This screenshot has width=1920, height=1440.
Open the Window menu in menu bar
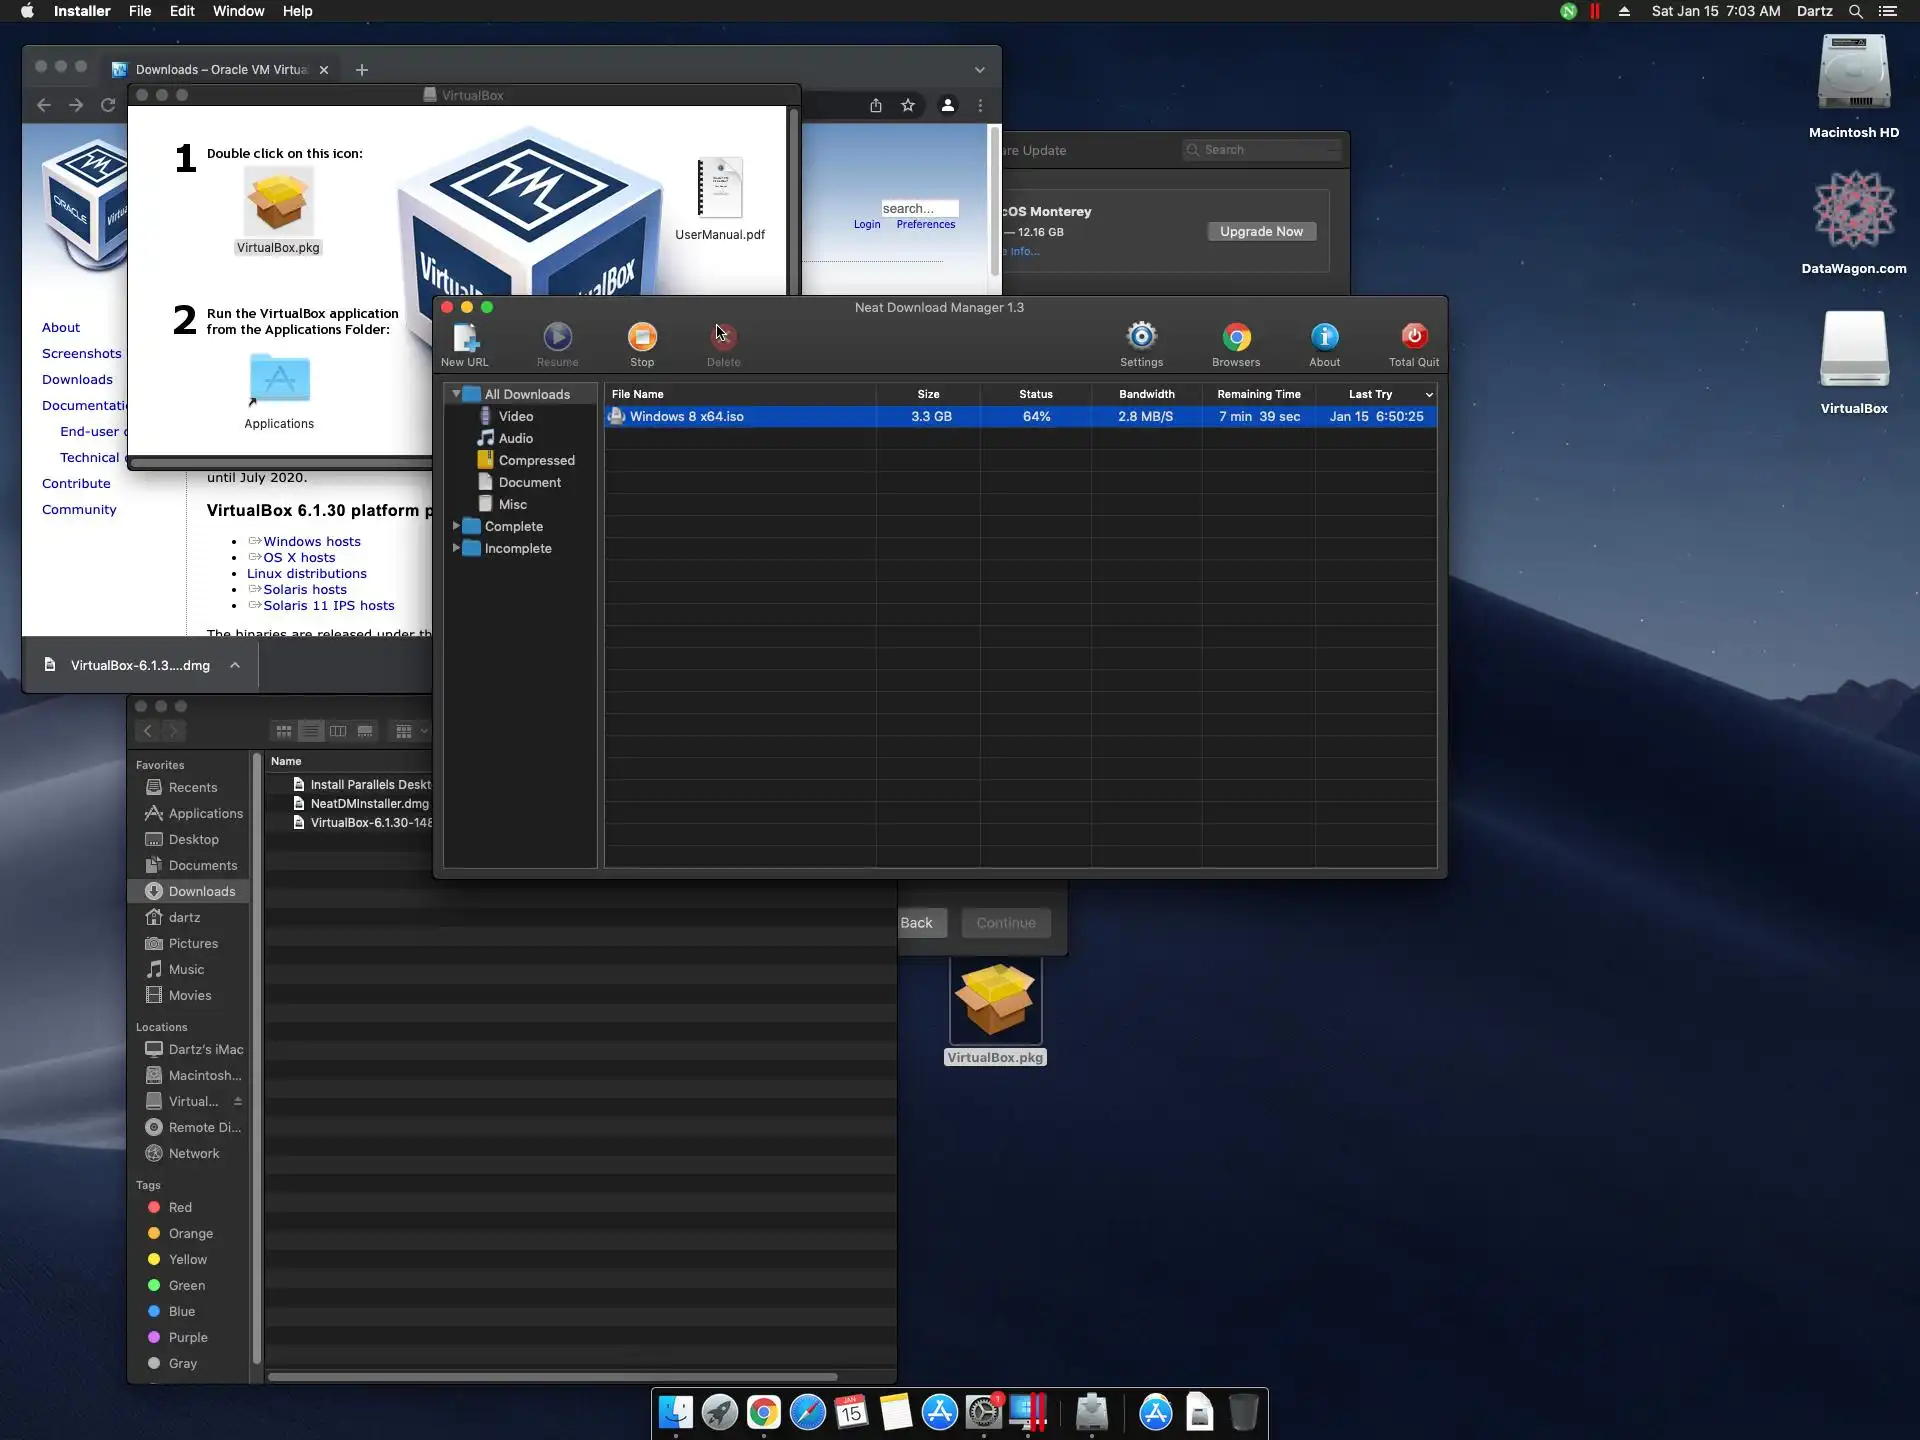pos(238,11)
